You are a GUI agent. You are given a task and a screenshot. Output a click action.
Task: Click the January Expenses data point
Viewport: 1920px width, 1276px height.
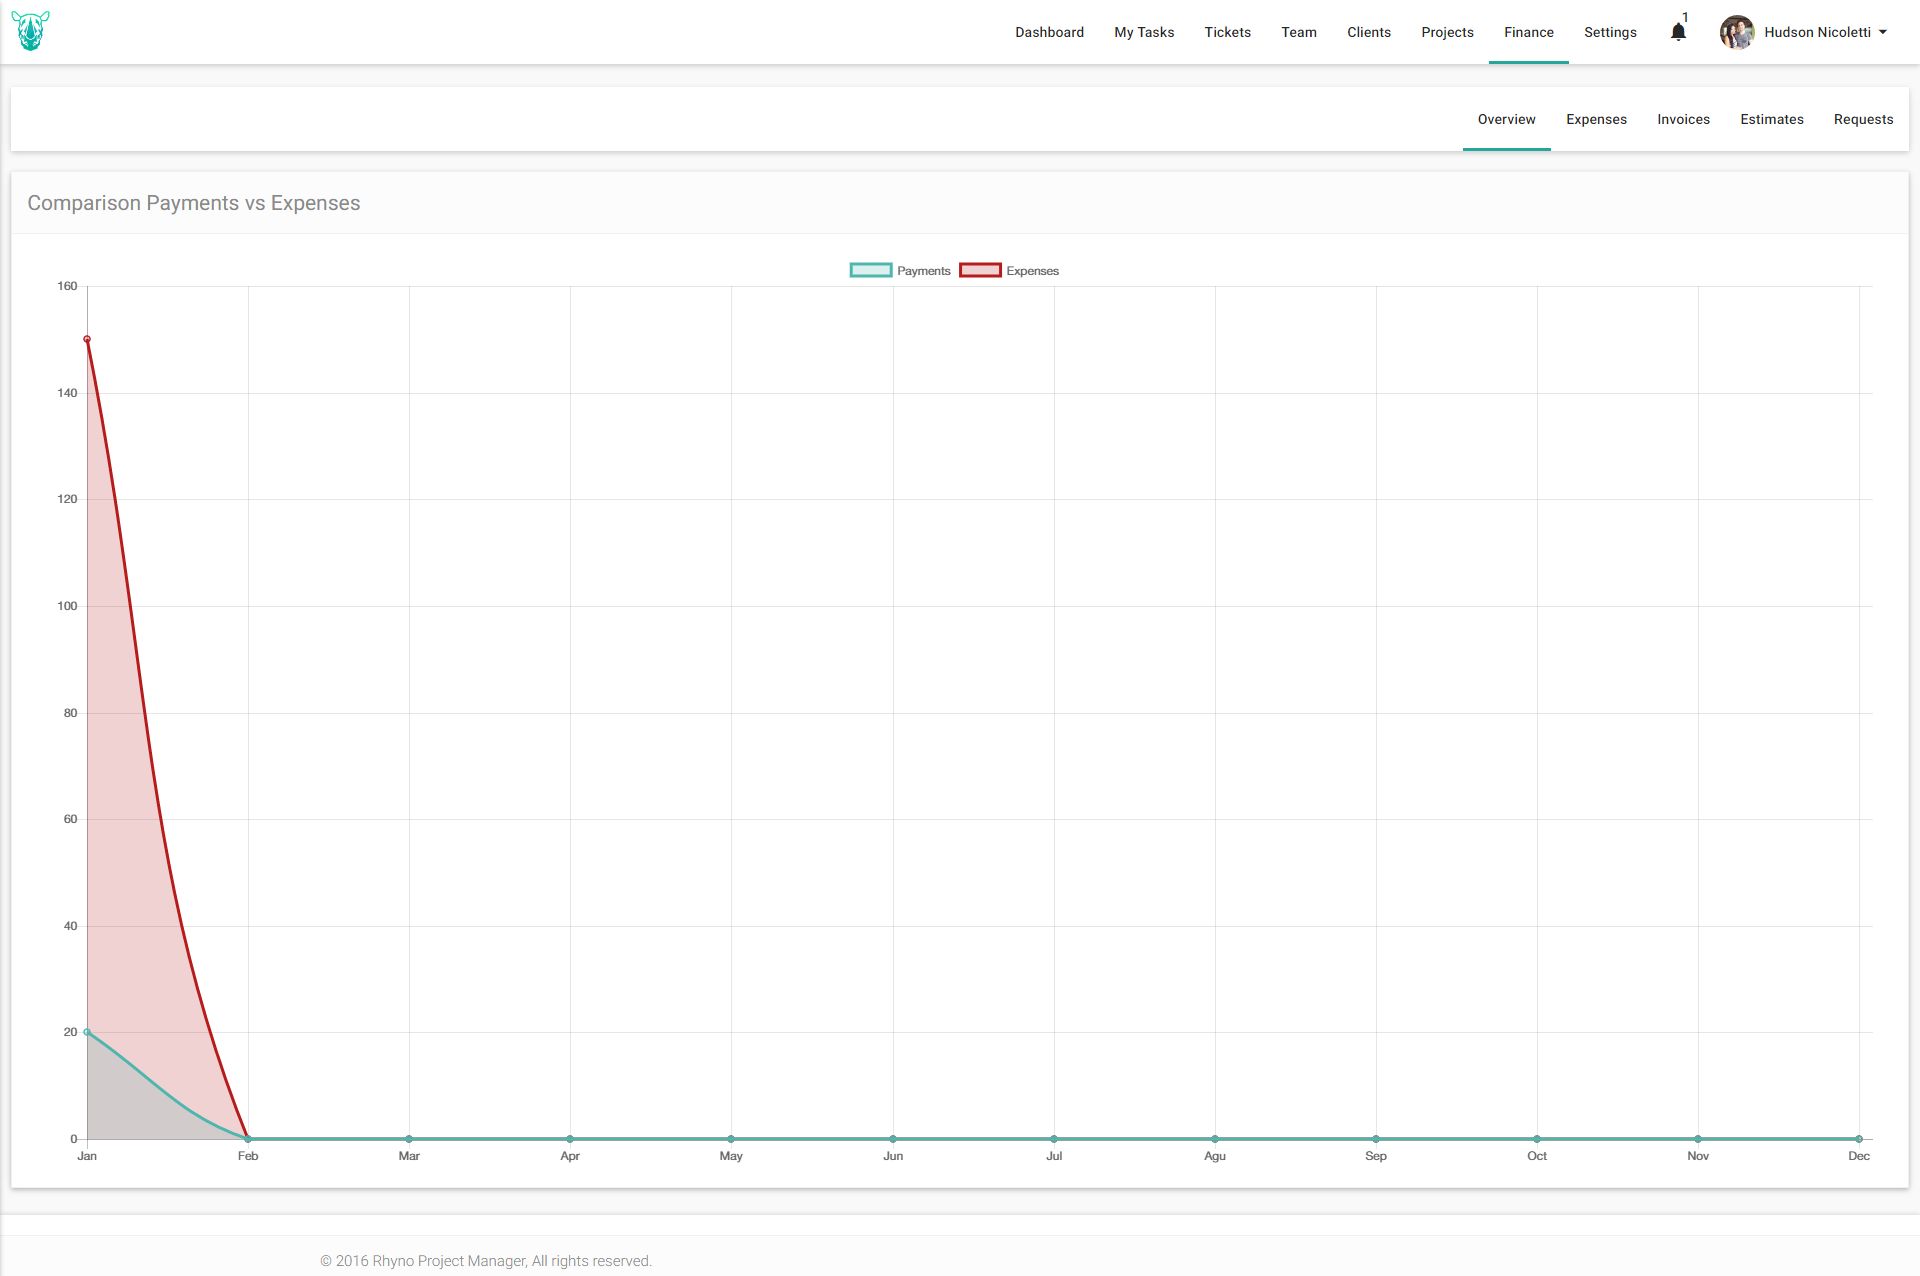click(87, 340)
